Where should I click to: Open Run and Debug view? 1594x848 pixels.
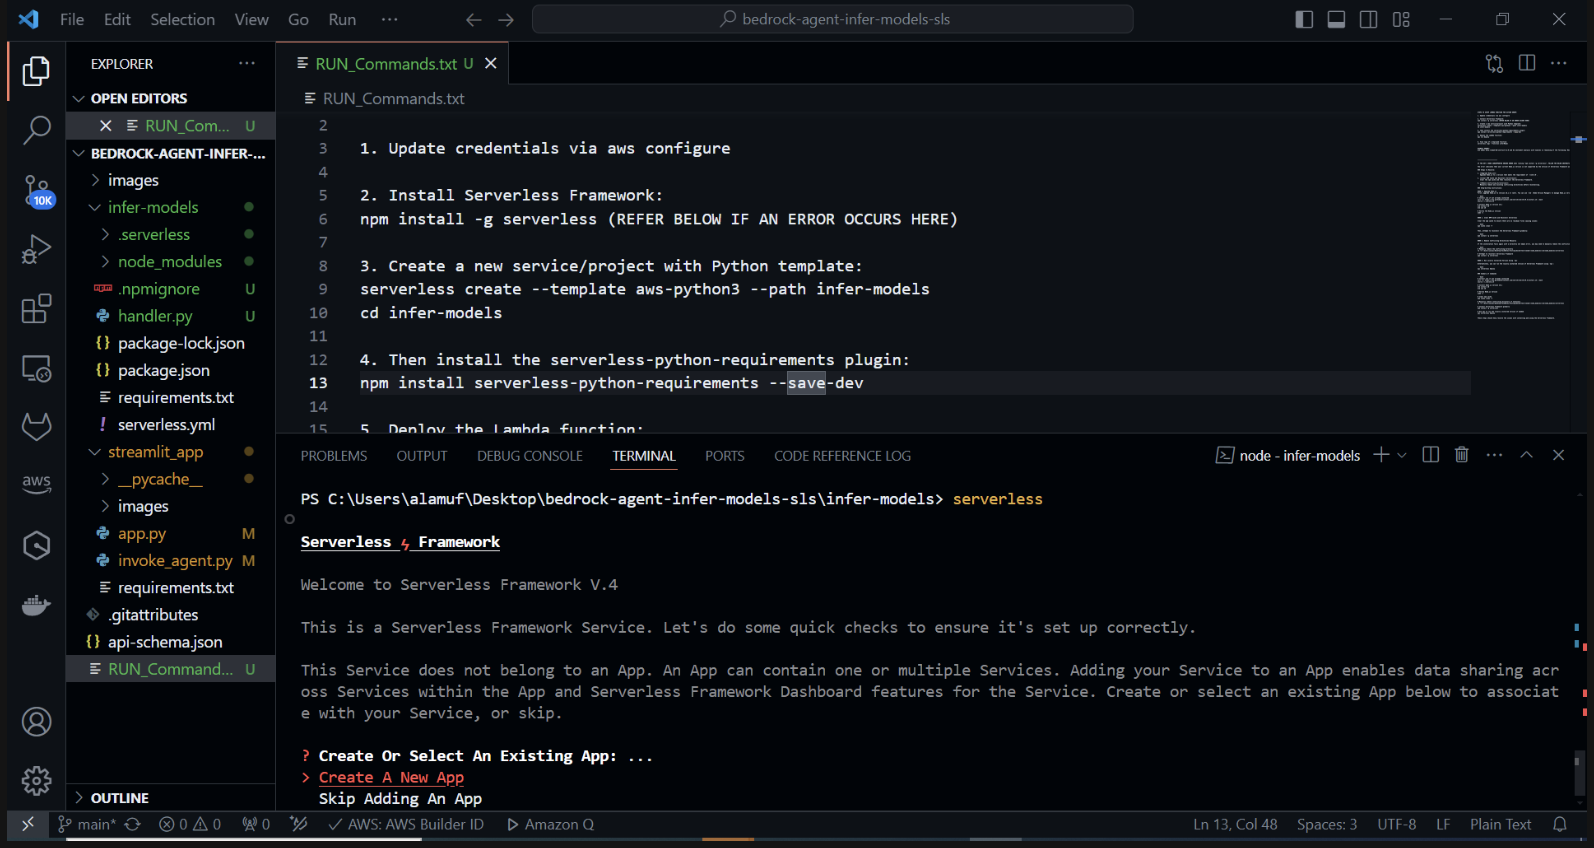pyautogui.click(x=36, y=249)
